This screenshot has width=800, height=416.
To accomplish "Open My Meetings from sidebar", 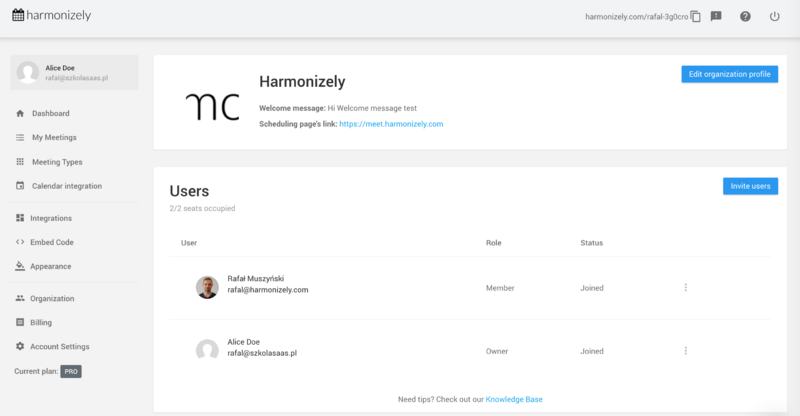I will point(54,138).
